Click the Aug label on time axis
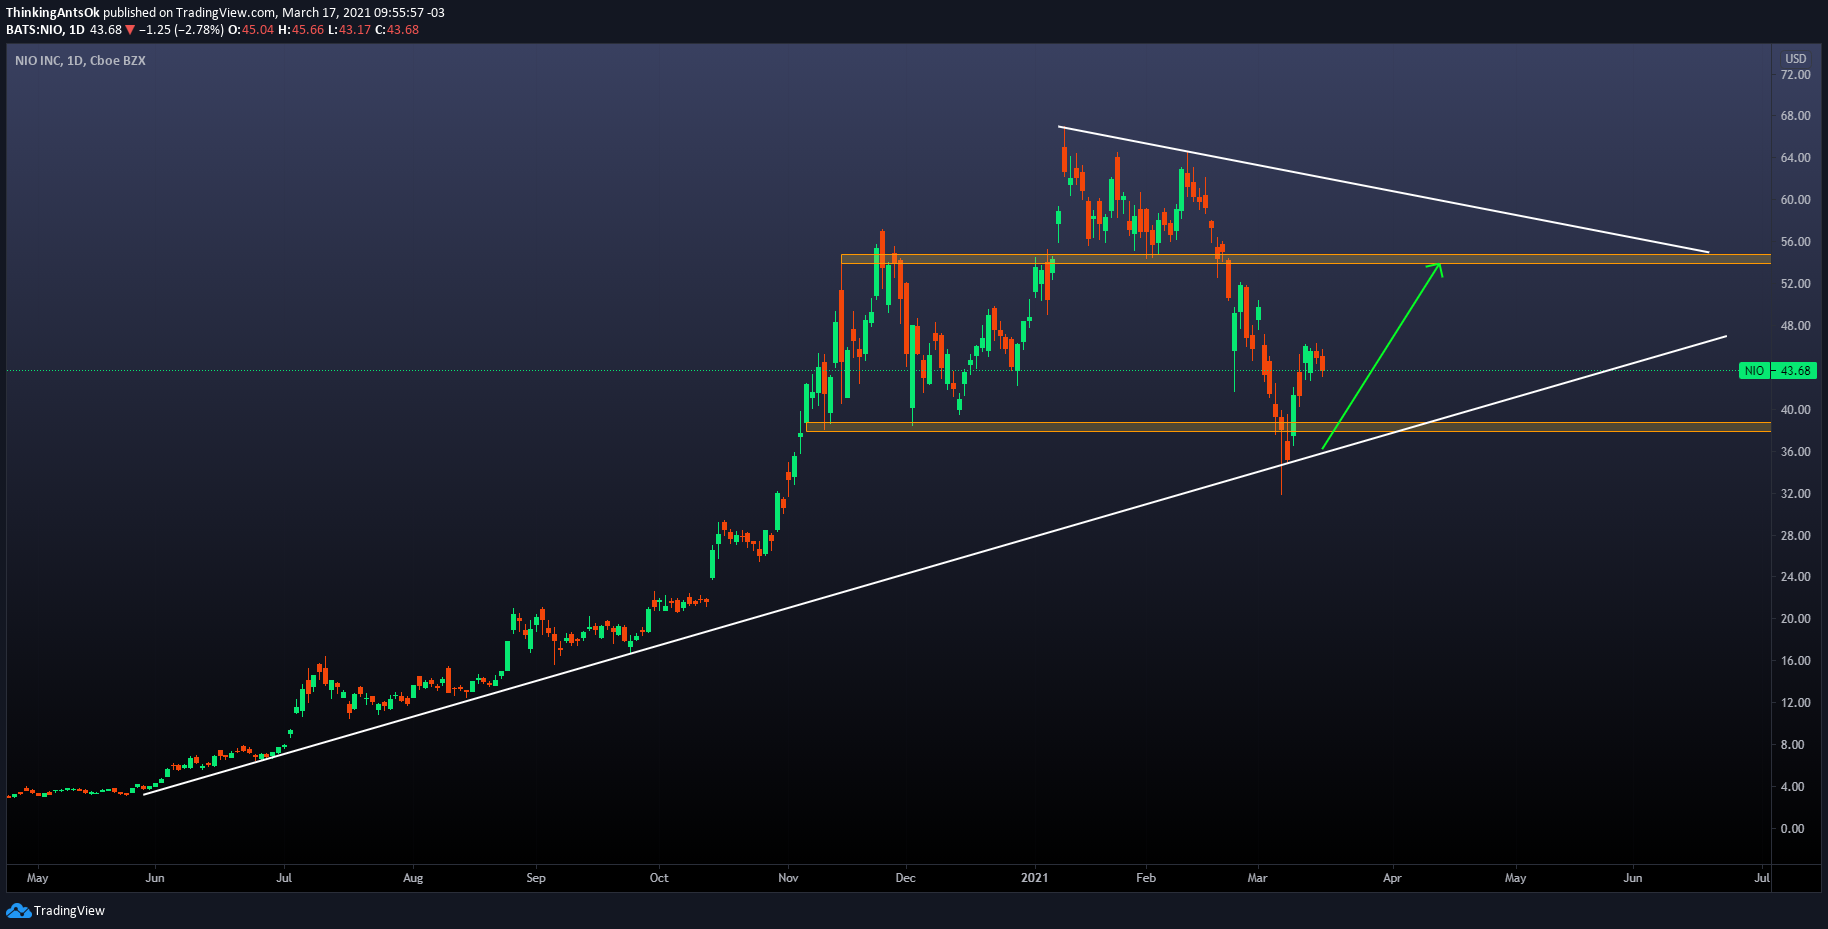 413,878
